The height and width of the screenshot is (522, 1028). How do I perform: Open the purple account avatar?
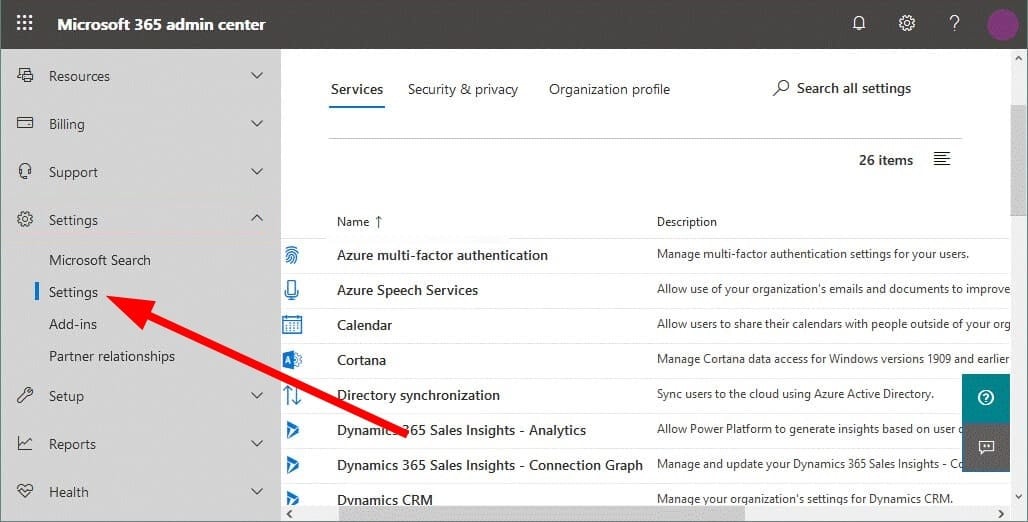pos(1002,24)
